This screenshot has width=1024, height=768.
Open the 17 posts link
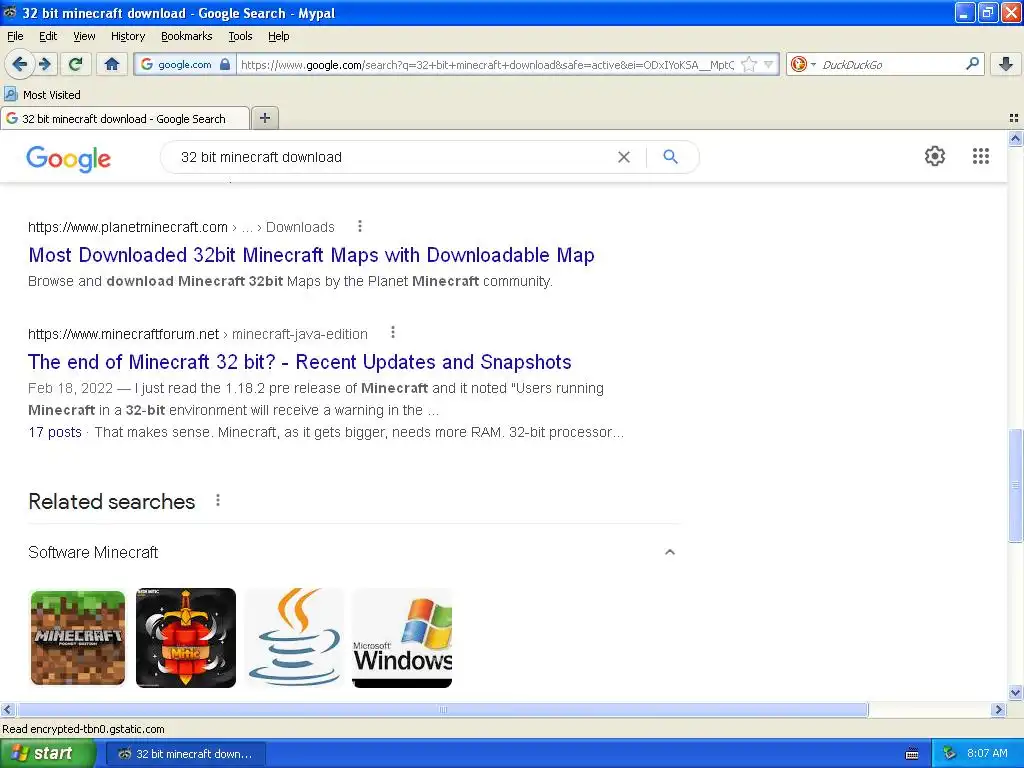[55, 432]
